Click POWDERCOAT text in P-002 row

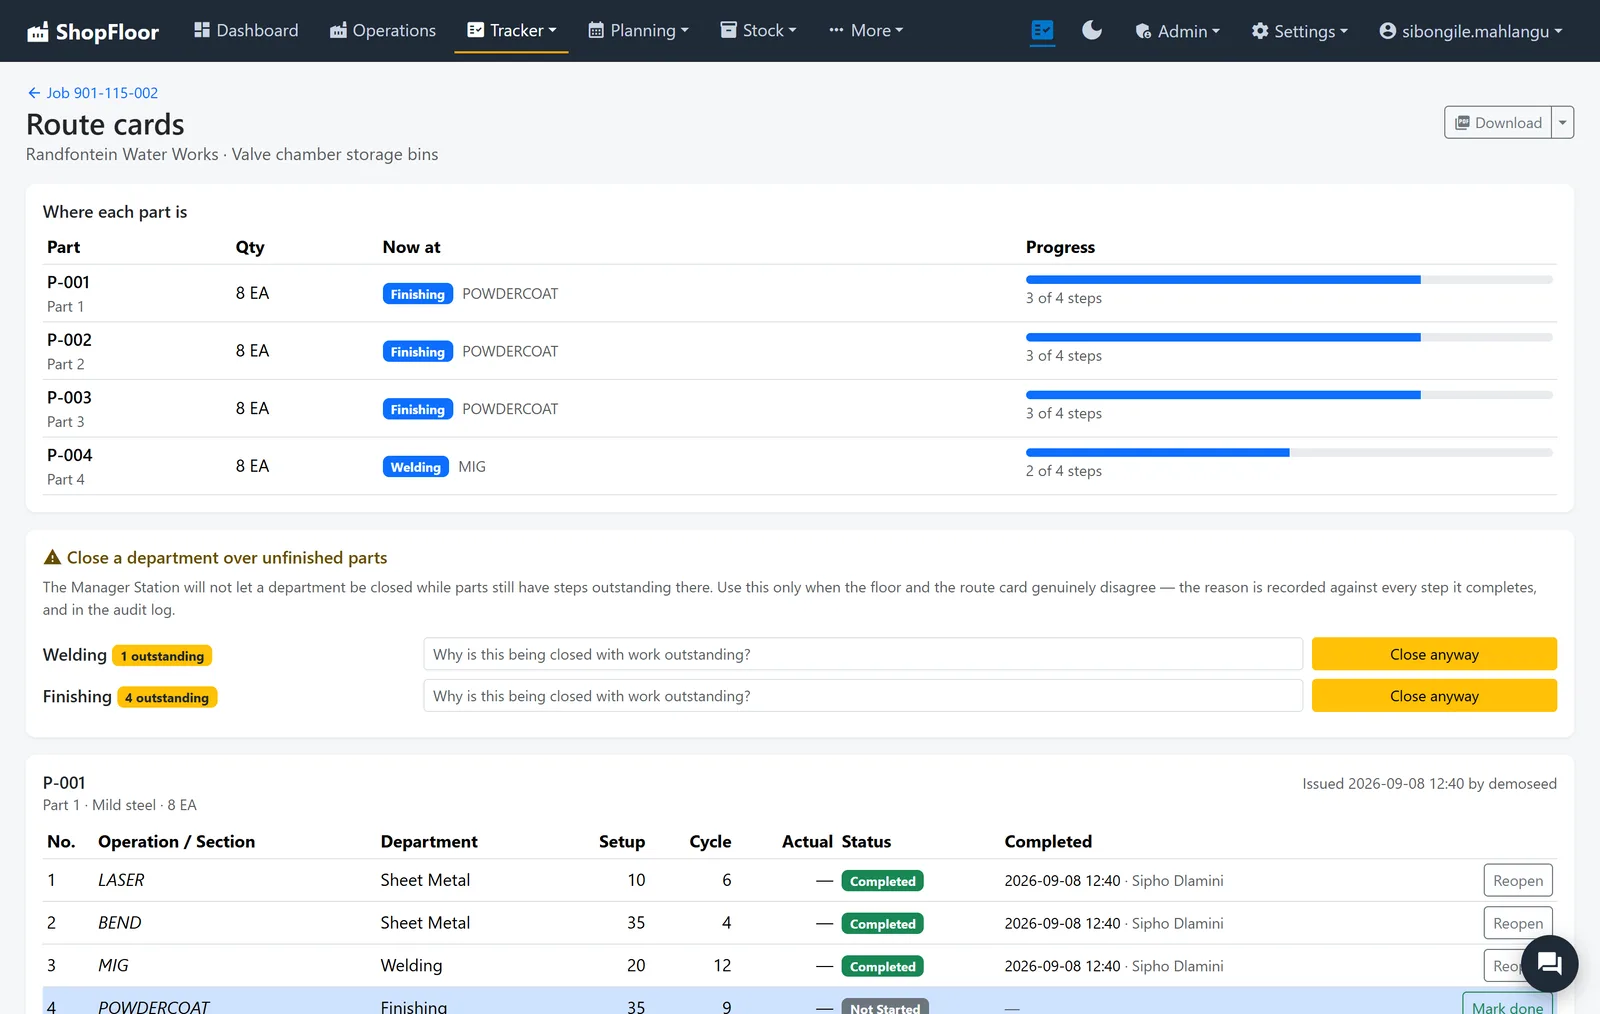510,351
